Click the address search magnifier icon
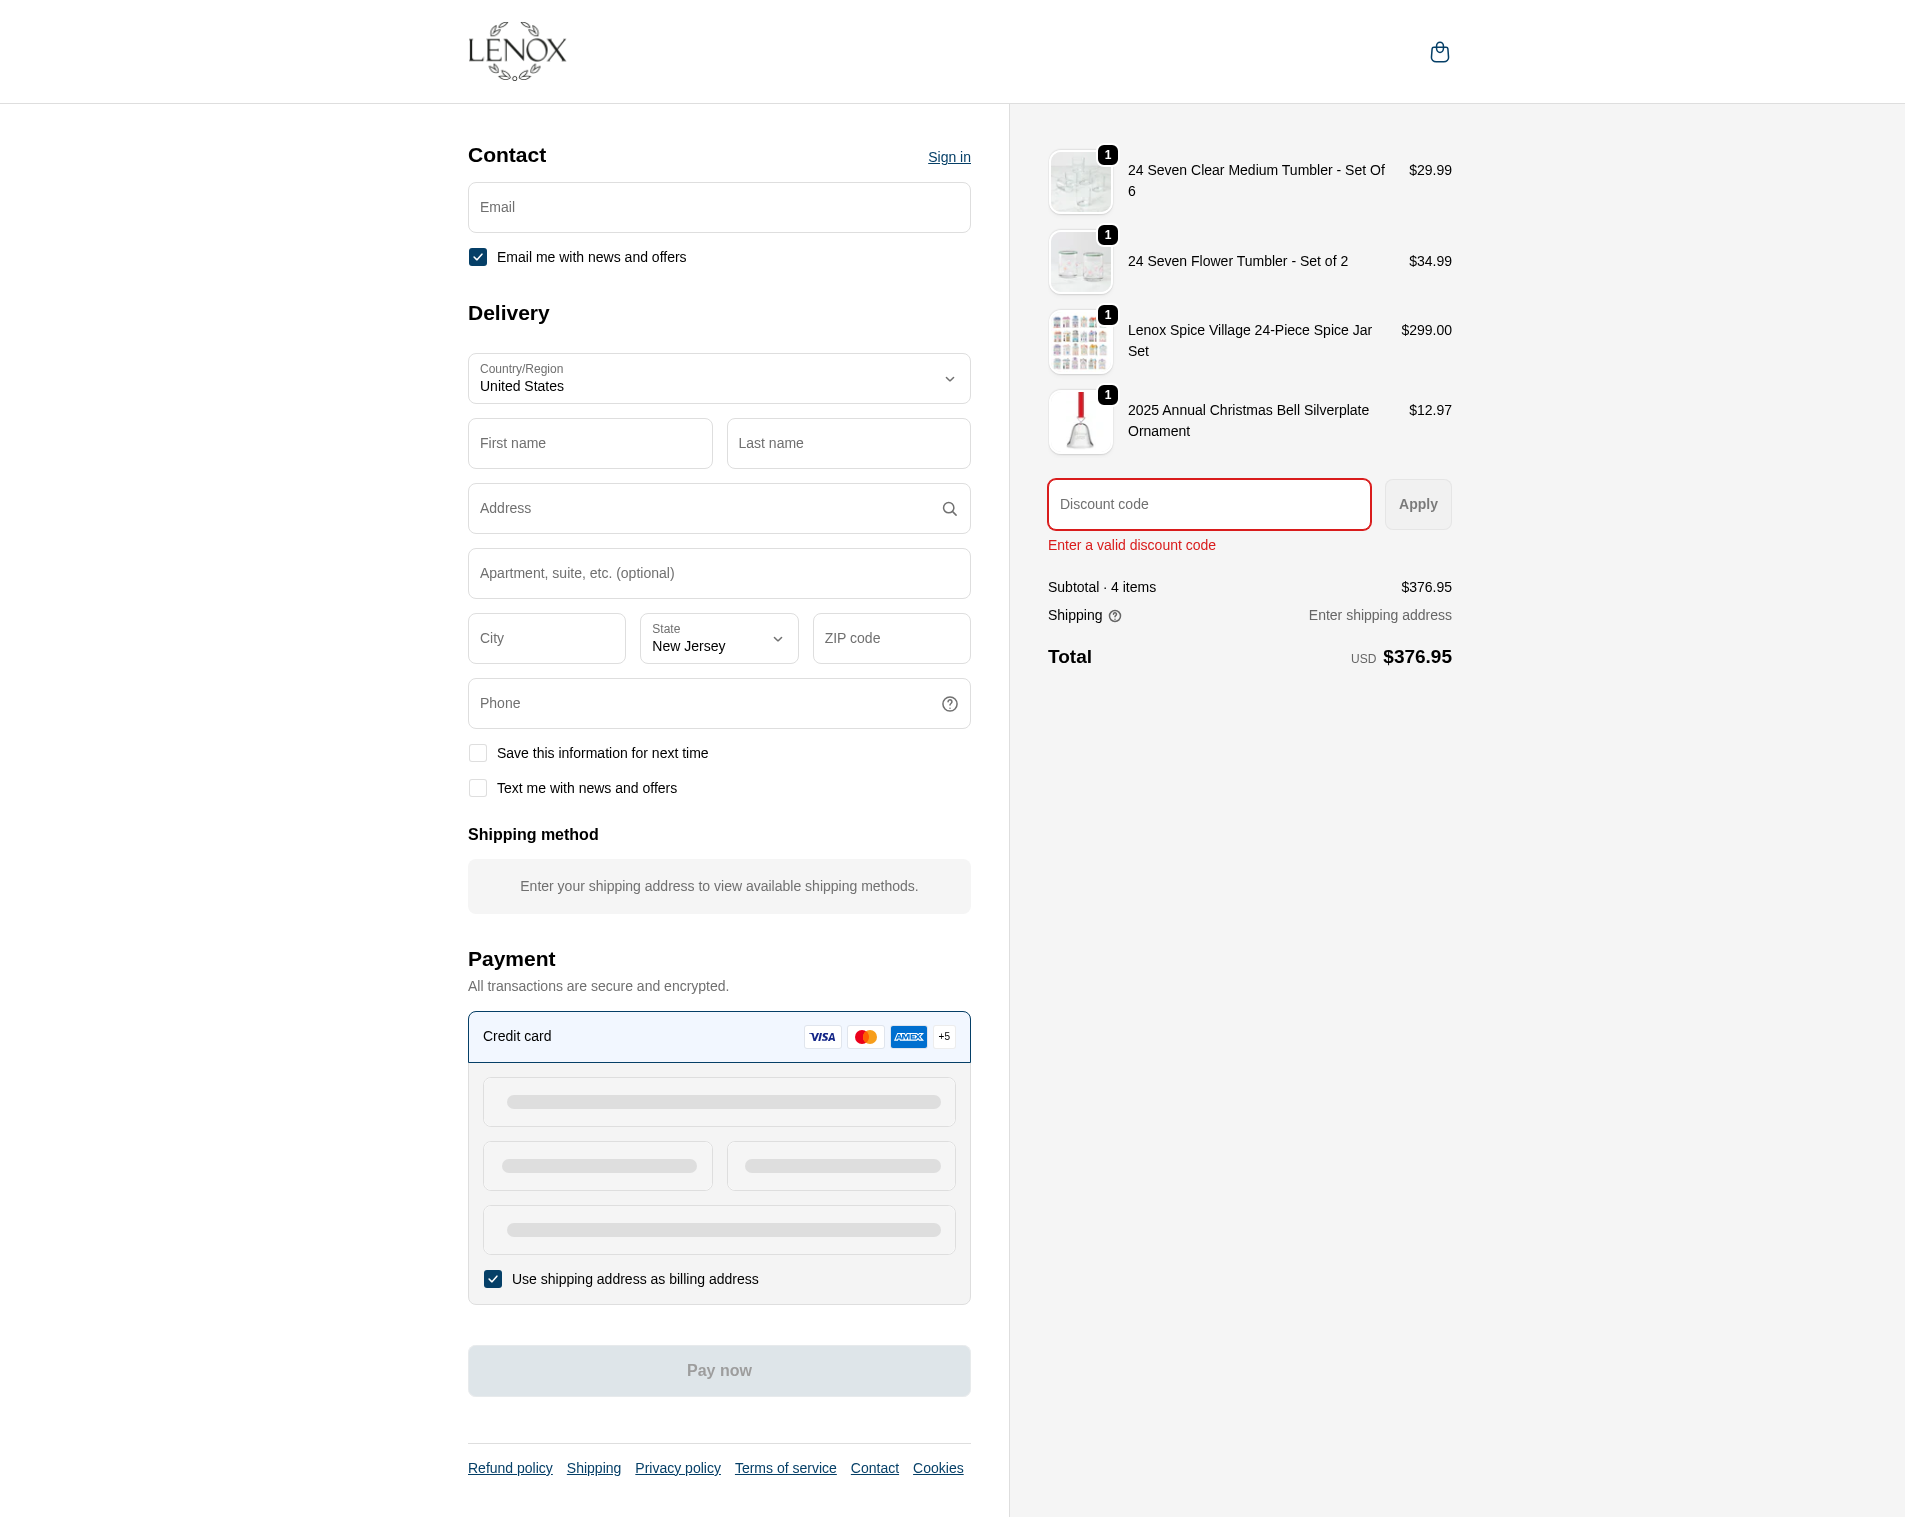The image size is (1905, 1517). 949,509
